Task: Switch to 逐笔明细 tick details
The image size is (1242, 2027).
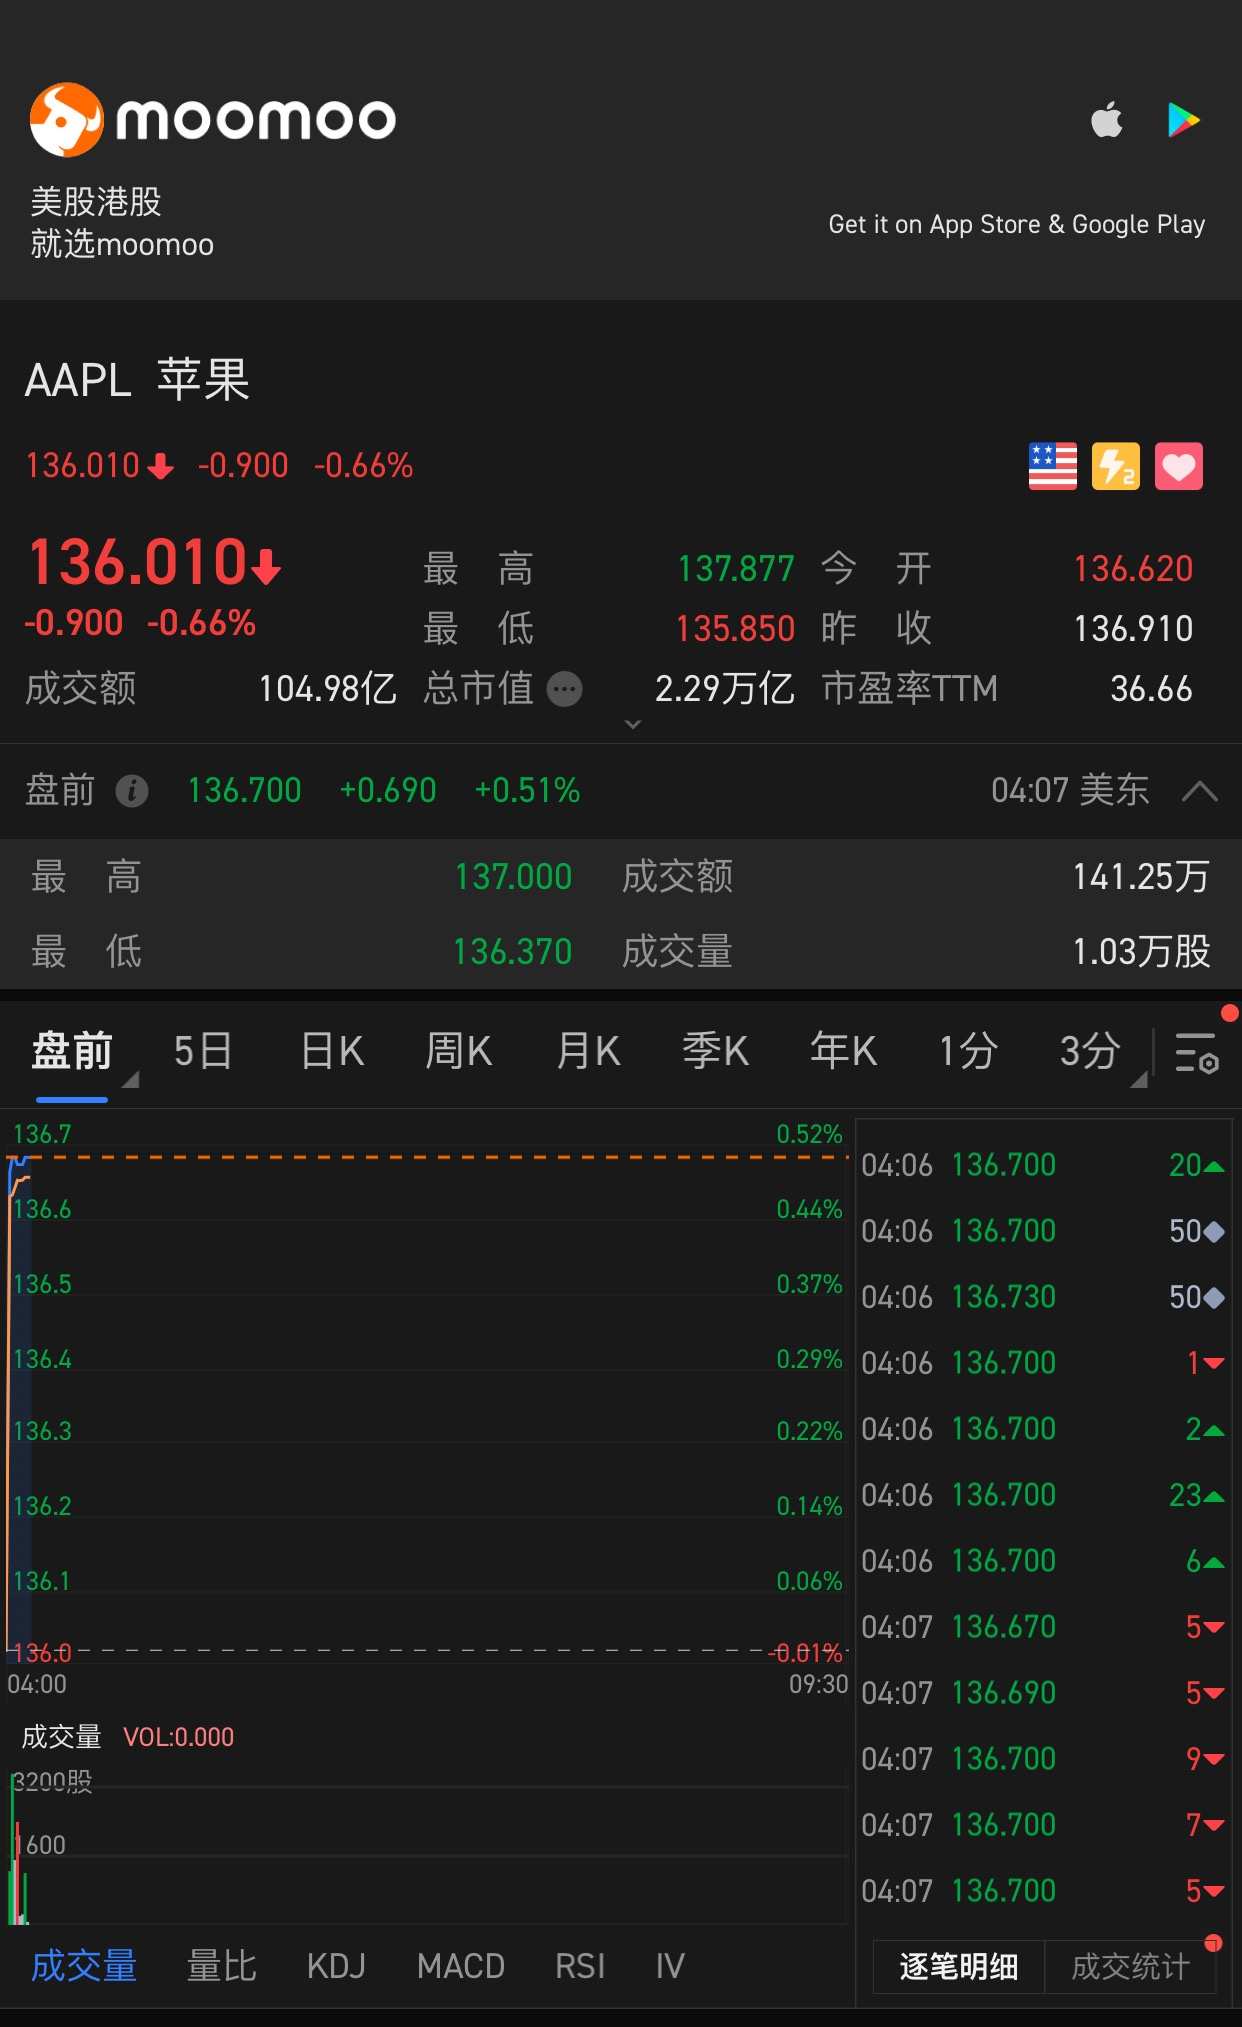Action: pyautogui.click(x=959, y=1967)
